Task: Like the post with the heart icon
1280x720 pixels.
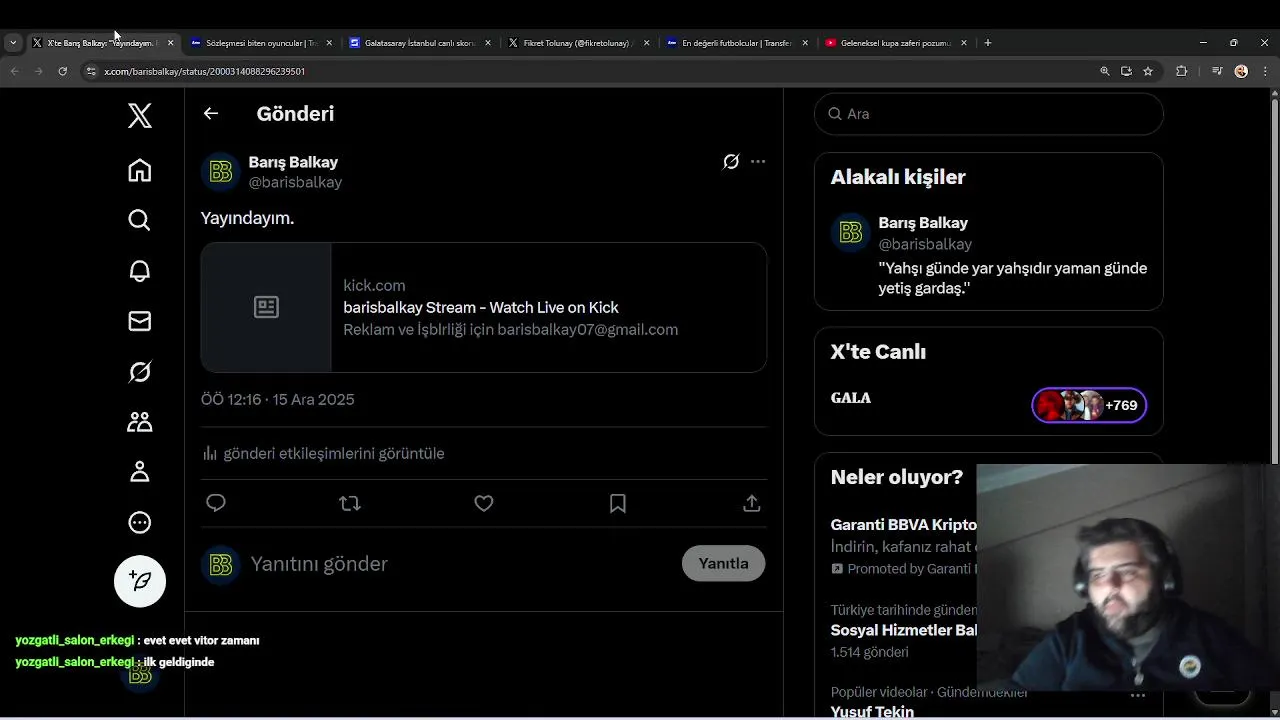Action: (484, 503)
